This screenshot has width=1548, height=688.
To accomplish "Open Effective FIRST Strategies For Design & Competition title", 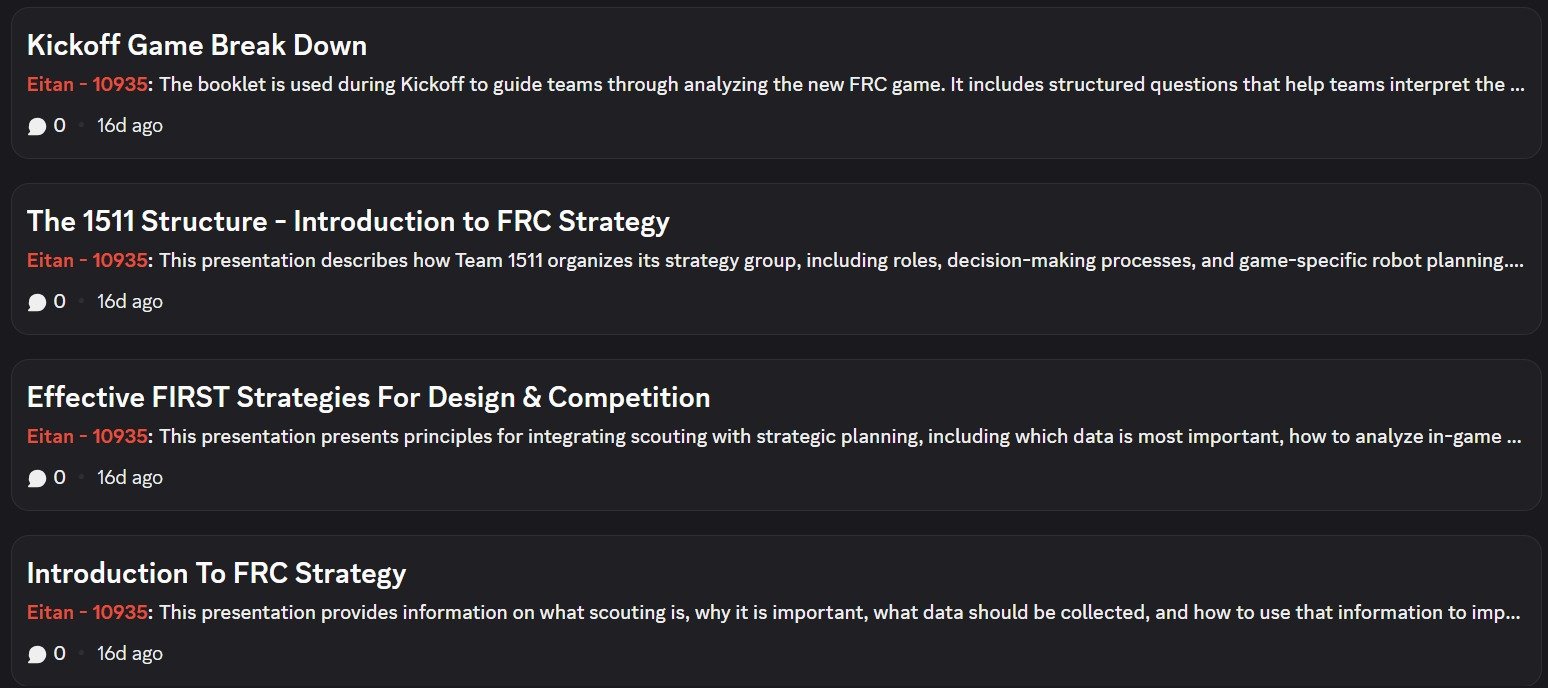I will [x=368, y=397].
